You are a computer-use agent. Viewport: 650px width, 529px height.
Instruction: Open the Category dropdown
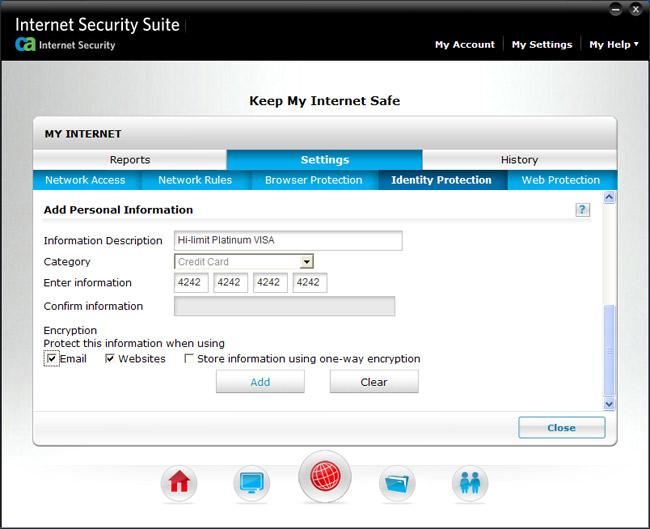pyautogui.click(x=307, y=262)
